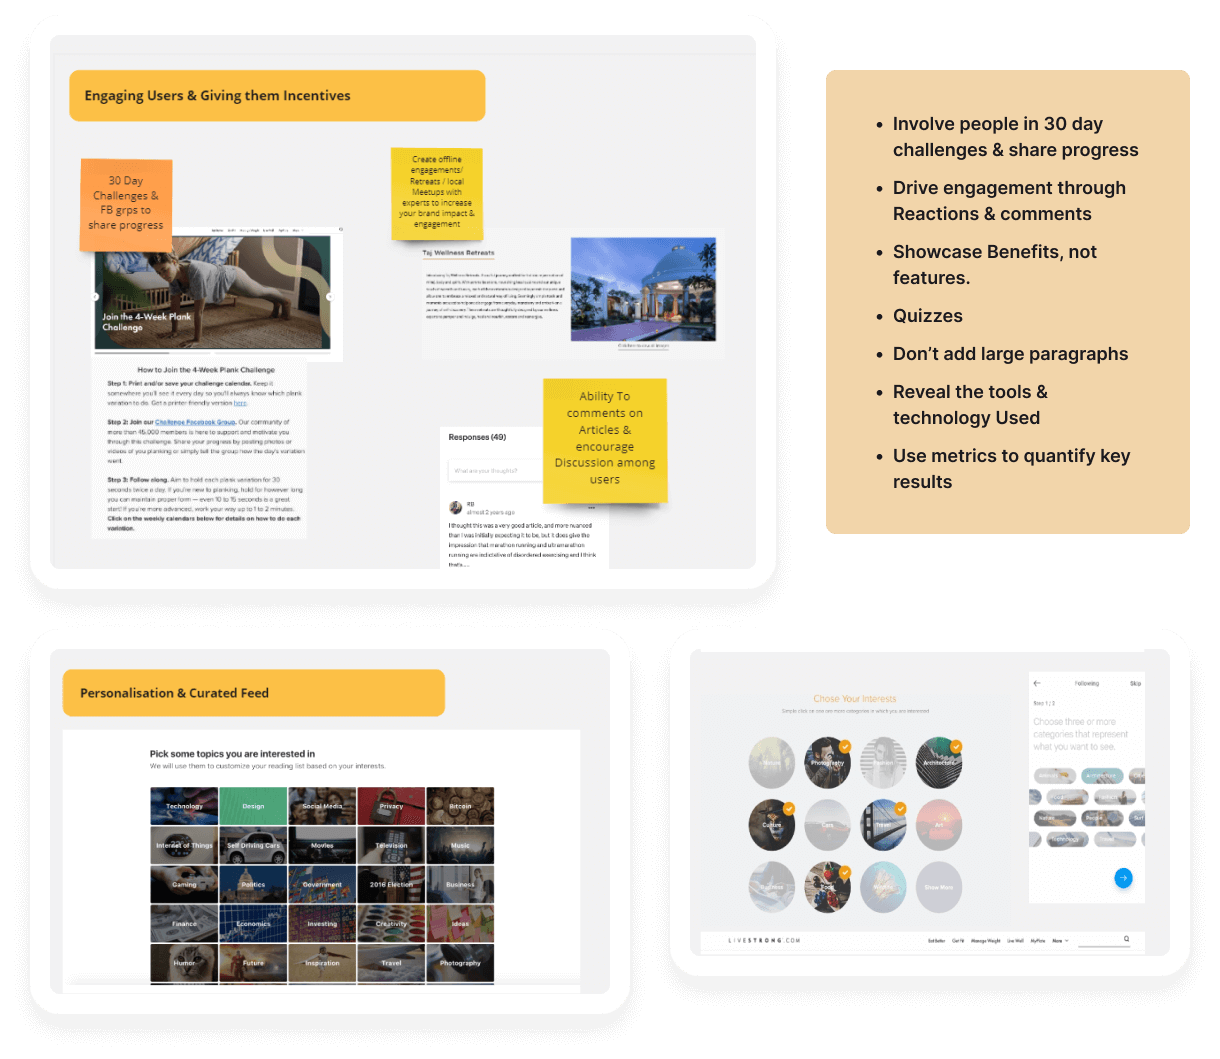
Task: Select the Bitcoin topic tile
Action: (x=460, y=806)
